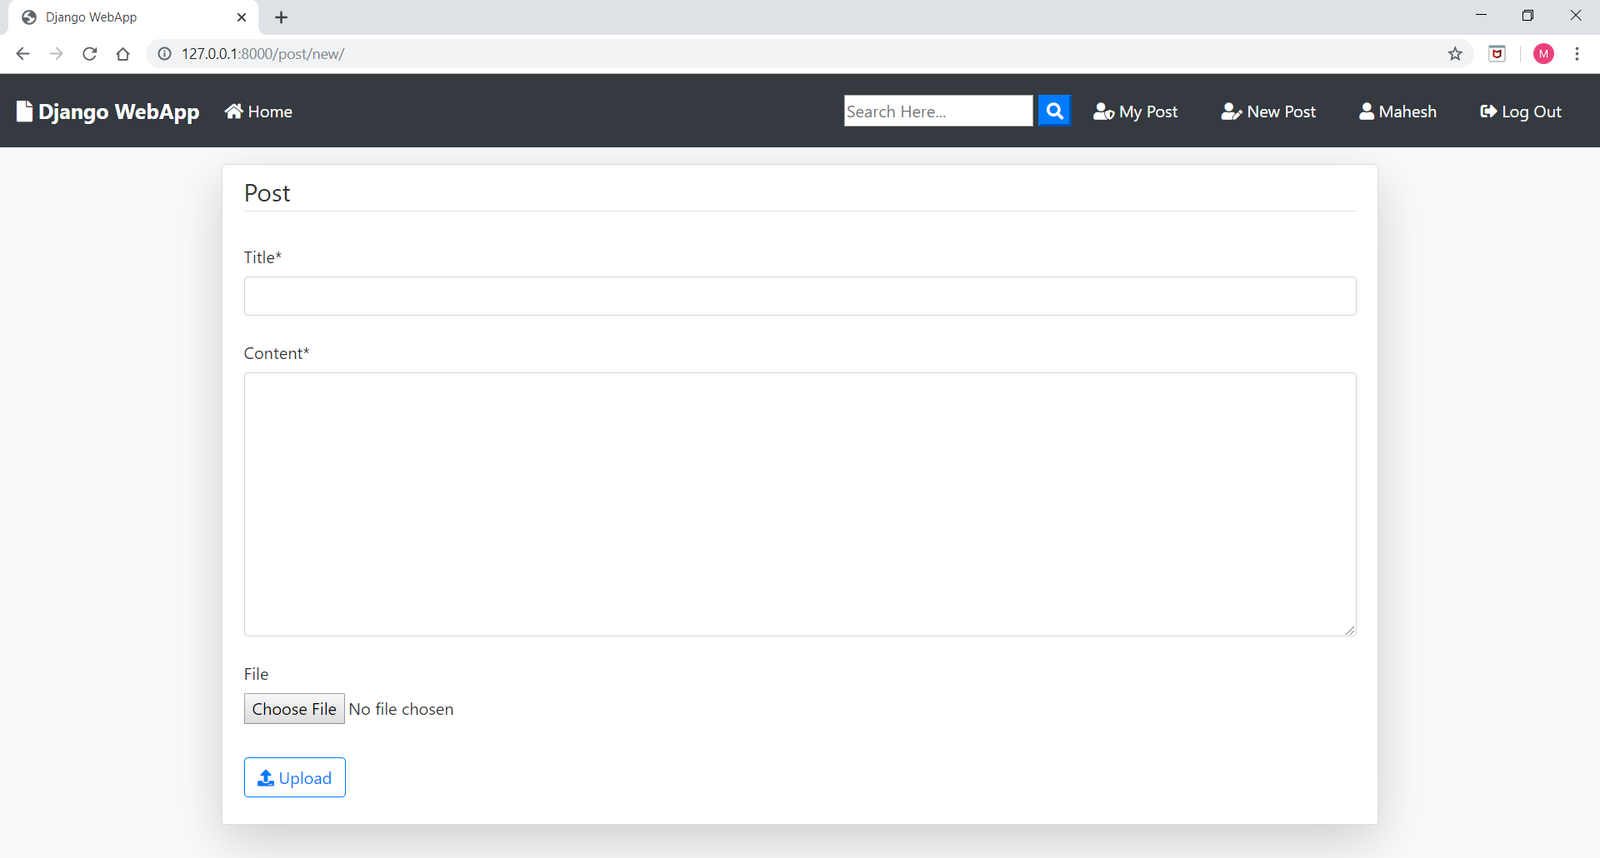The width and height of the screenshot is (1600, 858).
Task: Open the Chrome profile avatar
Action: (x=1543, y=54)
